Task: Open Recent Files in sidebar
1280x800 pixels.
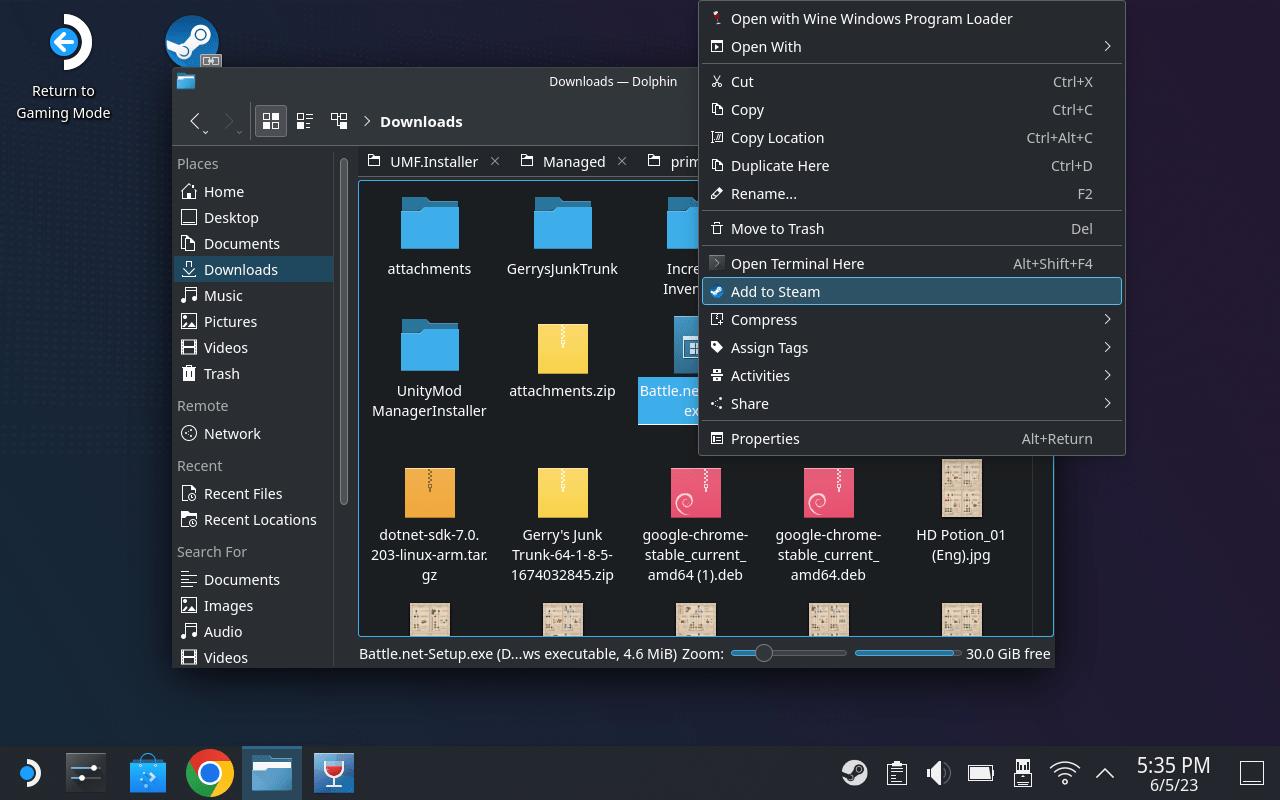Action: tap(242, 494)
